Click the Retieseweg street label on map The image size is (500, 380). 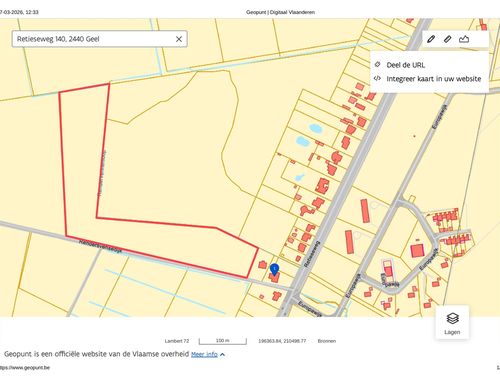point(312,253)
